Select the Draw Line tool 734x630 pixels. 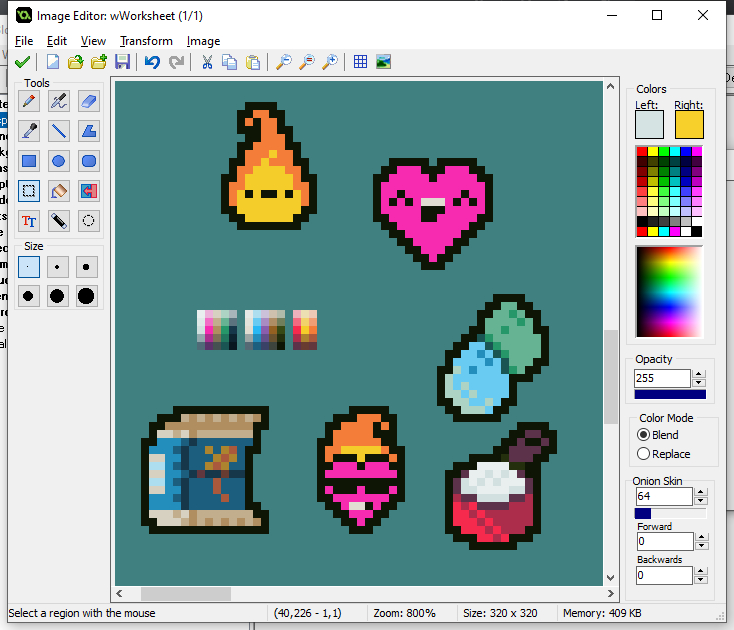point(59,130)
